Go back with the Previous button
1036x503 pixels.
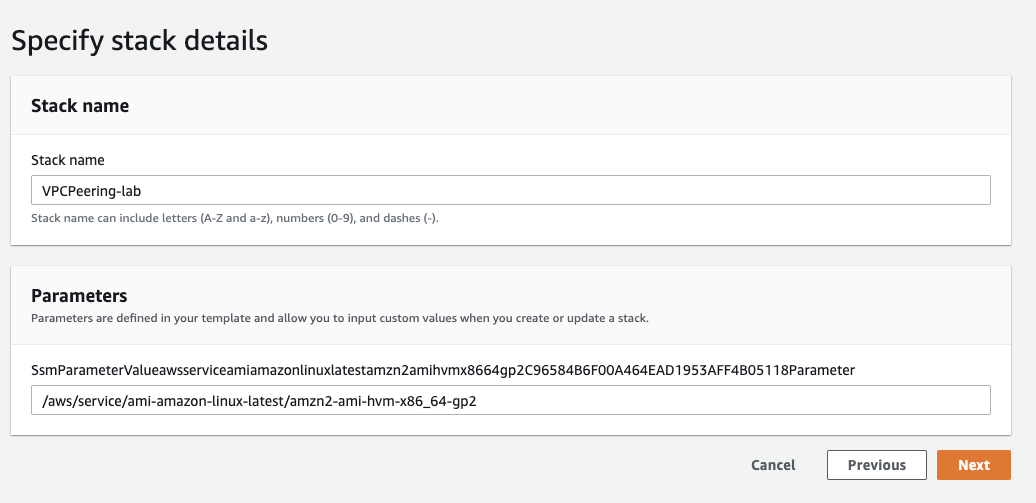(876, 465)
